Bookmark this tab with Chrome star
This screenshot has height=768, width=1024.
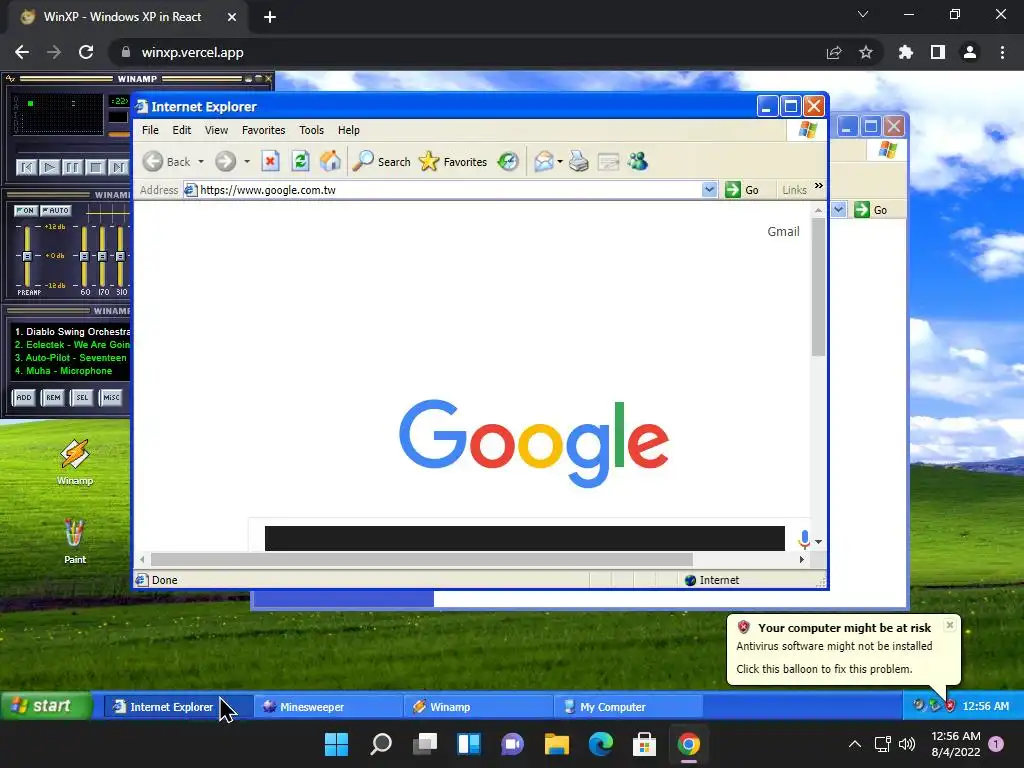click(866, 52)
